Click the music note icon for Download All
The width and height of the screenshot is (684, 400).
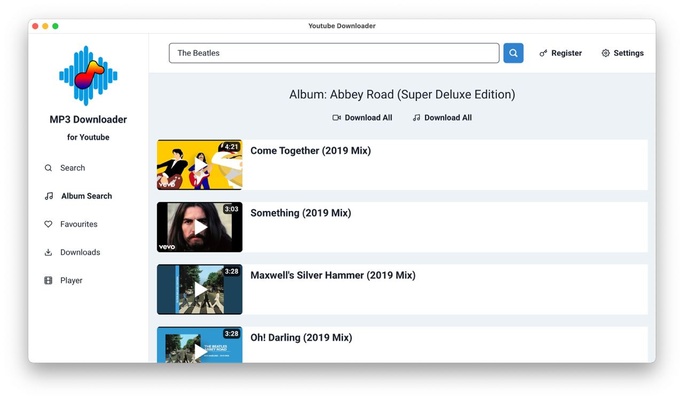417,118
